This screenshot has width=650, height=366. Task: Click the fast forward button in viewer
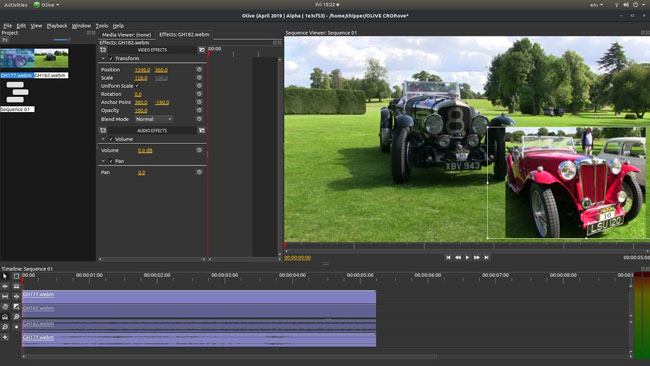tap(477, 257)
